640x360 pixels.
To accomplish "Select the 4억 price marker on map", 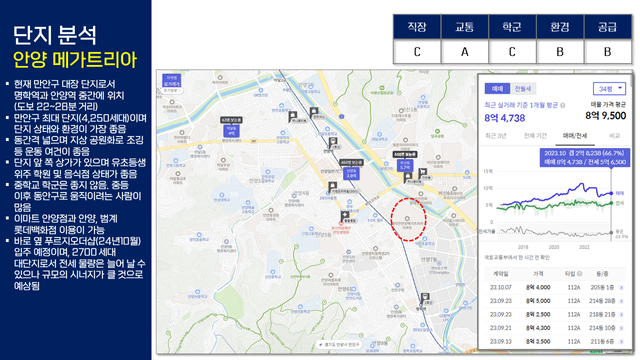I will pos(231,131).
